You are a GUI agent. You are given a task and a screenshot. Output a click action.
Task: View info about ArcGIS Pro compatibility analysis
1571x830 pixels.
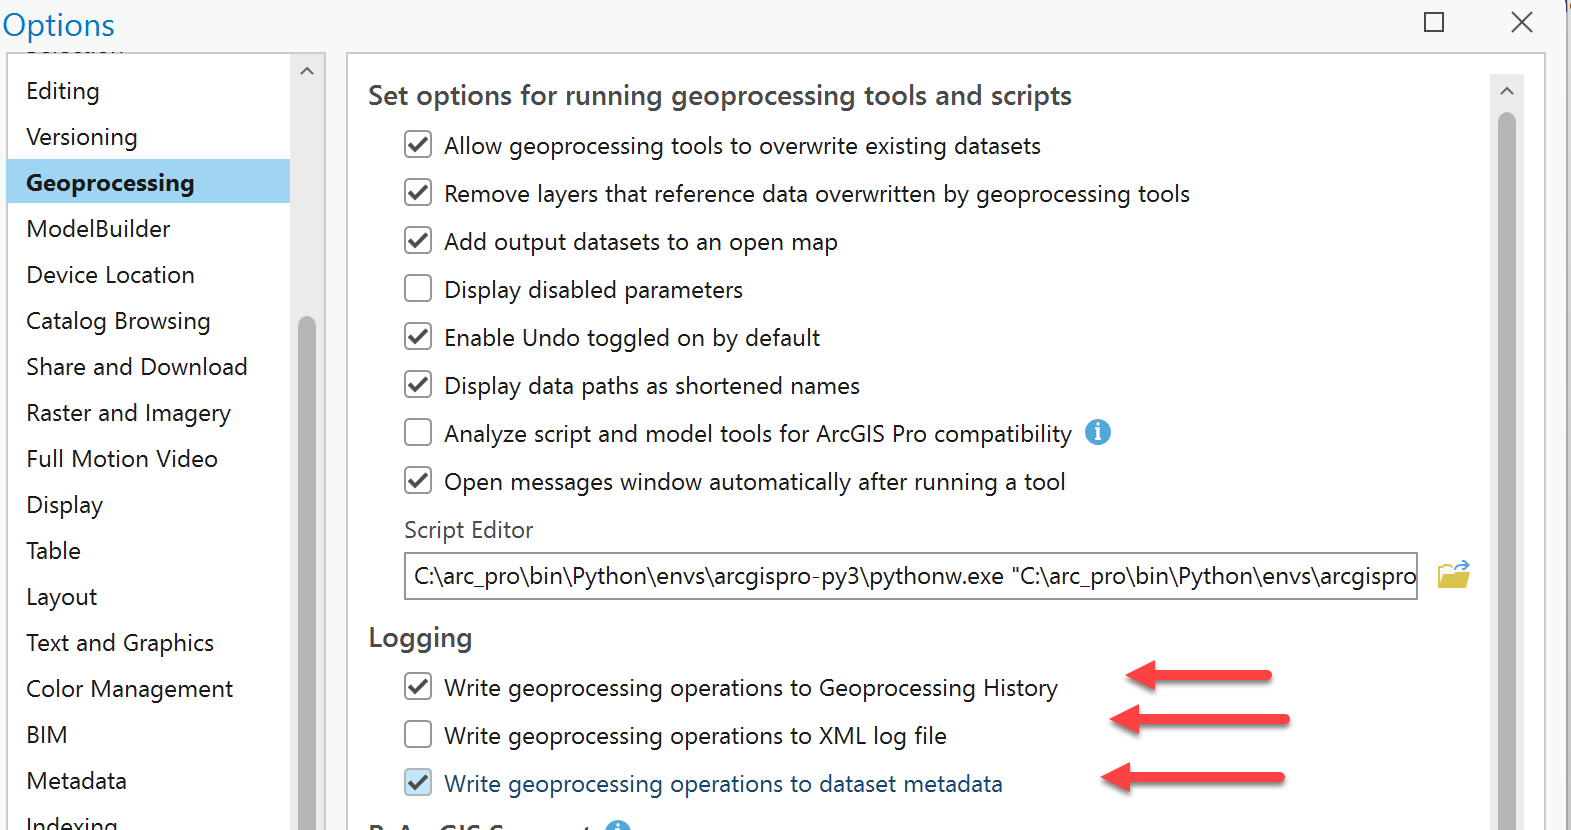coord(1097,432)
